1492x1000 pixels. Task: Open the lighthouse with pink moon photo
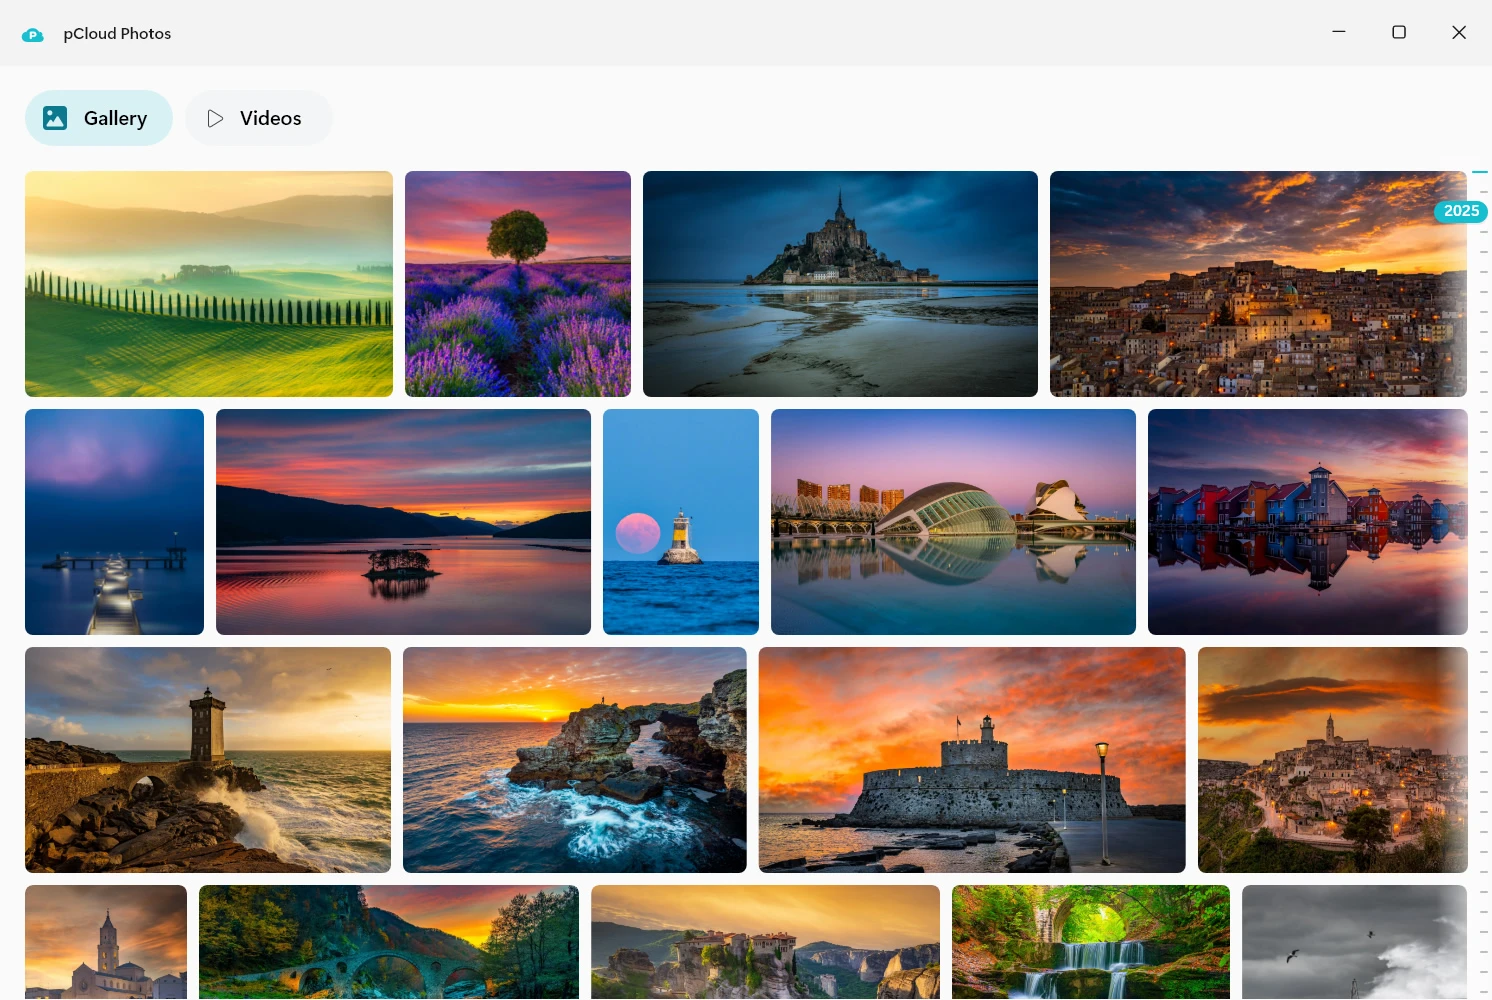[681, 522]
